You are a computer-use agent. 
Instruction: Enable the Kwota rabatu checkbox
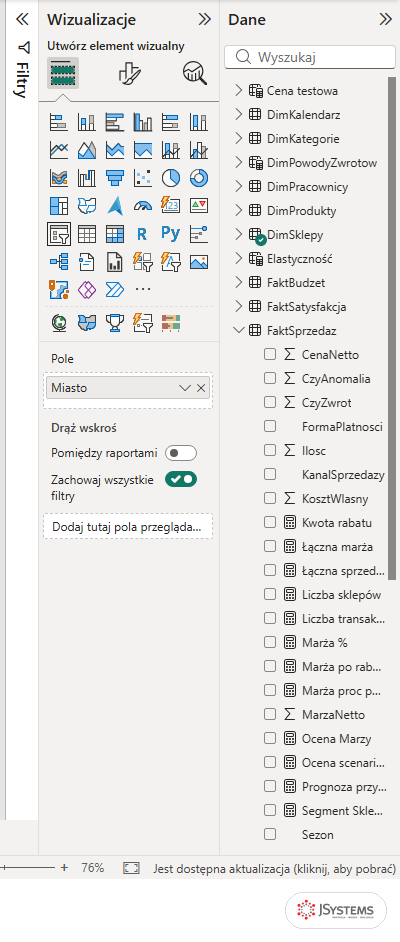pos(270,523)
